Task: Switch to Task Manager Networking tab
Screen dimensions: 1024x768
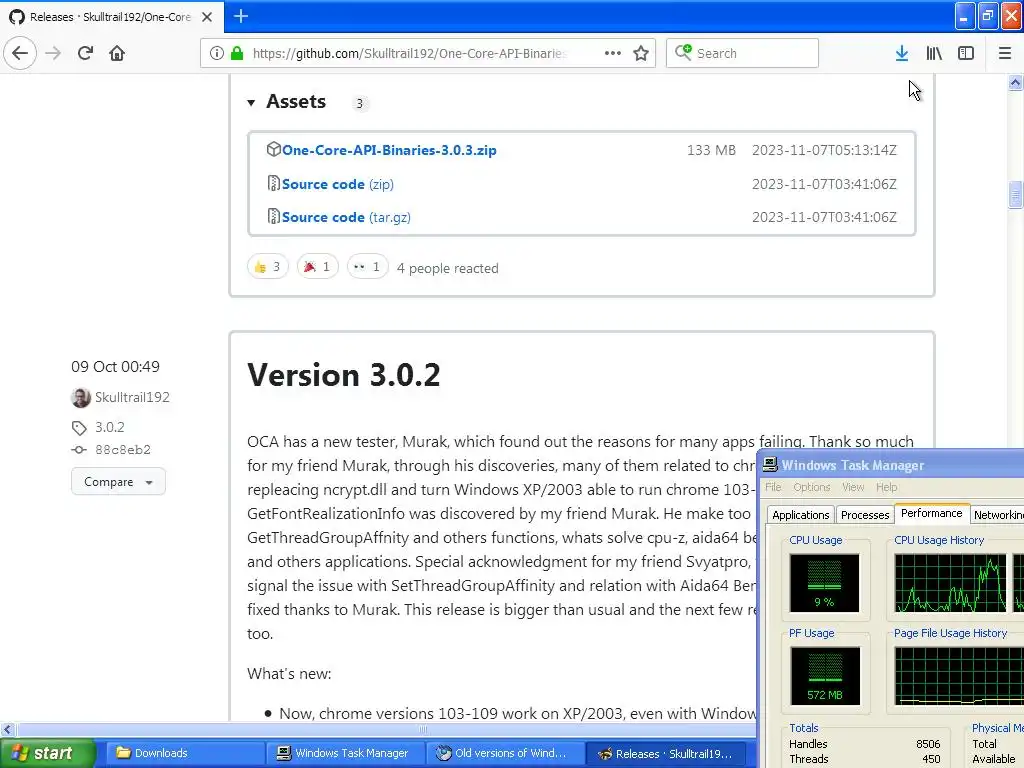Action: coord(998,515)
